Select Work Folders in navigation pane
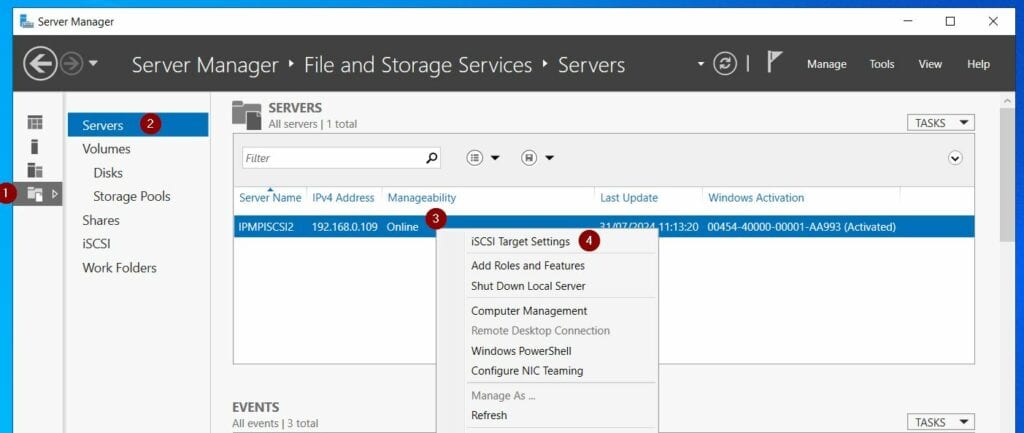Viewport: 1024px width, 433px height. click(120, 268)
